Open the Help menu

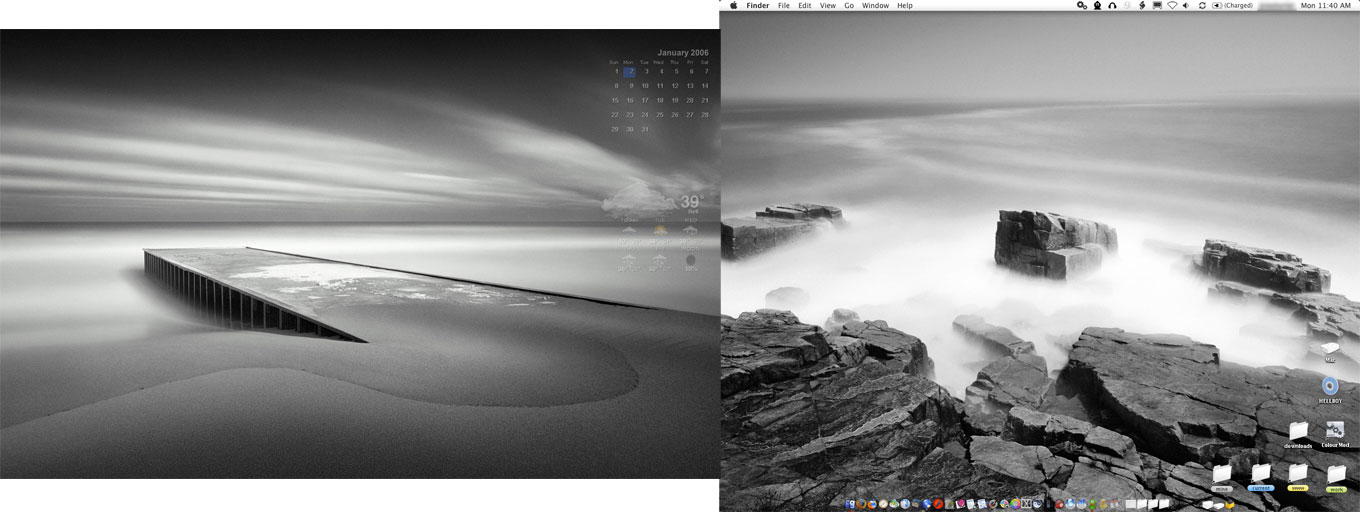[x=904, y=6]
